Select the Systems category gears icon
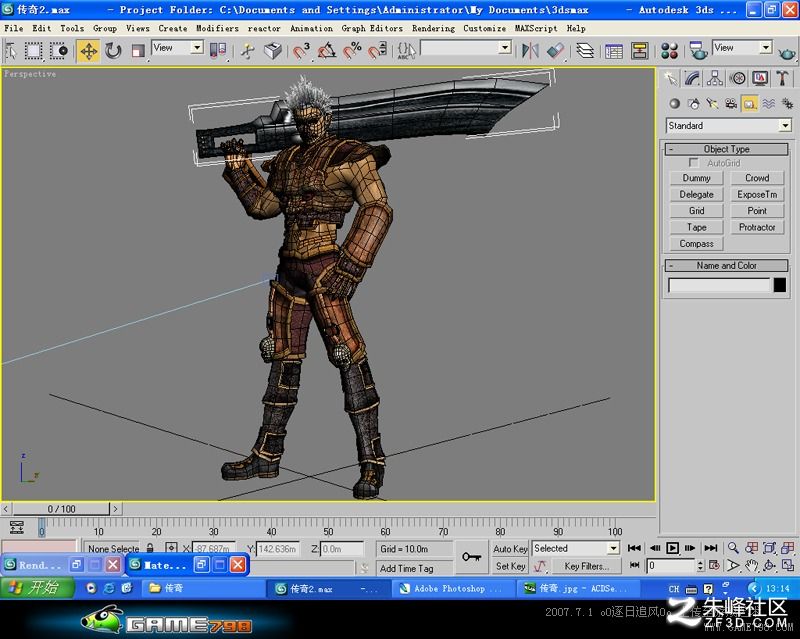The width and height of the screenshot is (800, 639). tap(787, 104)
